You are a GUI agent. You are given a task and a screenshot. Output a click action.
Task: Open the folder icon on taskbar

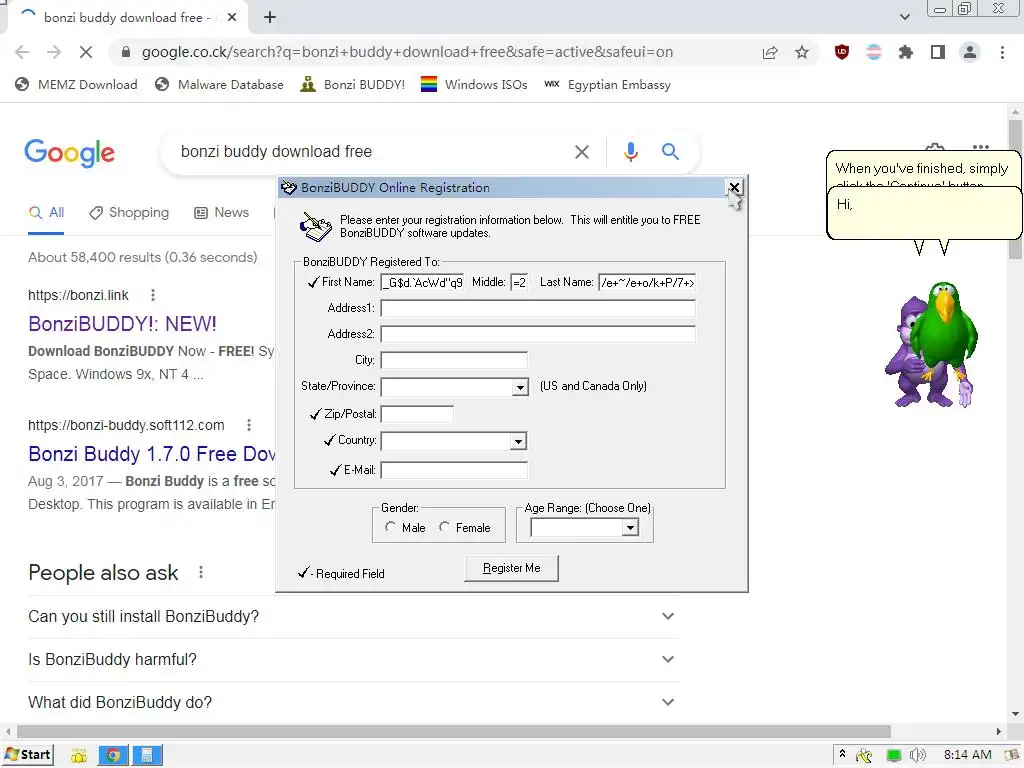pyautogui.click(x=79, y=756)
